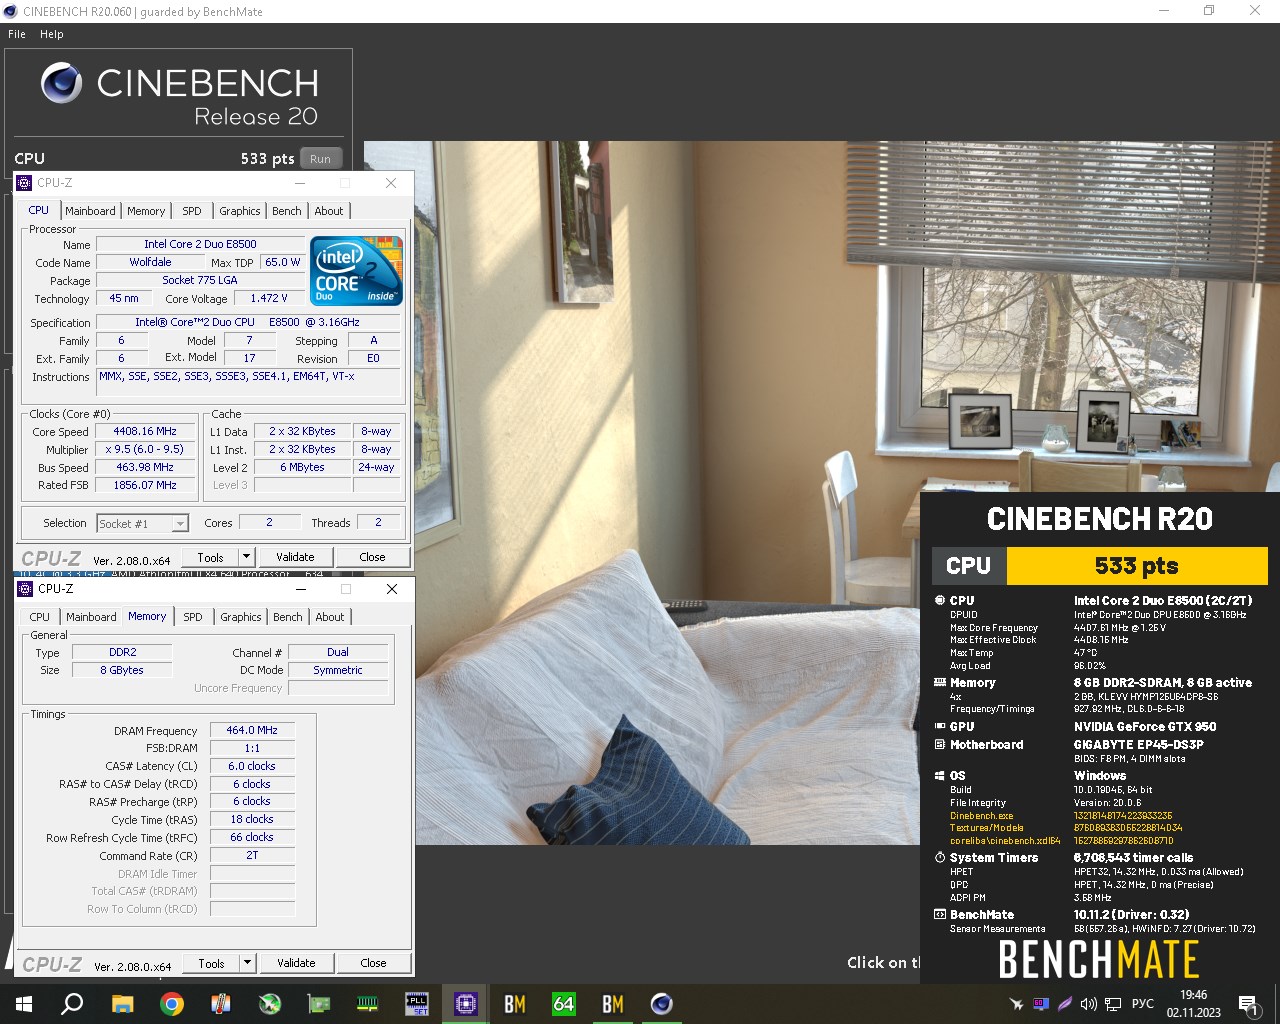Click Intel Core 2 Duo E8500 name field

tap(200, 244)
